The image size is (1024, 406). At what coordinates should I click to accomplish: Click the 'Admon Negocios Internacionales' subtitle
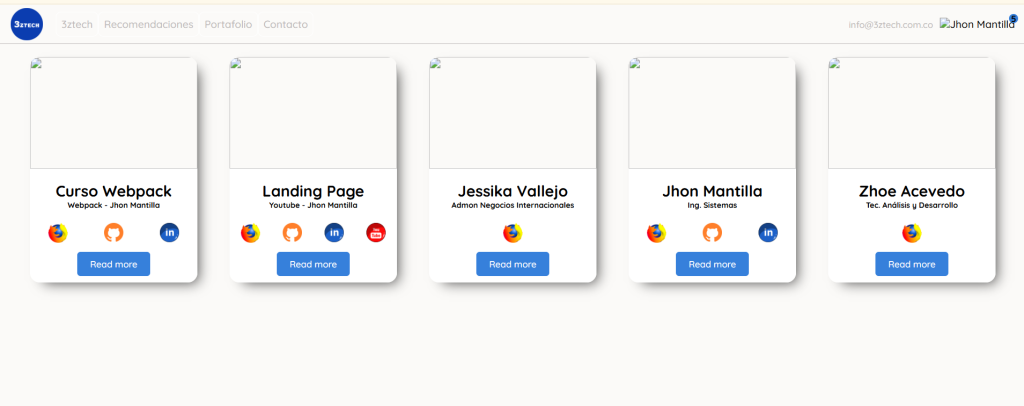pyautogui.click(x=513, y=205)
